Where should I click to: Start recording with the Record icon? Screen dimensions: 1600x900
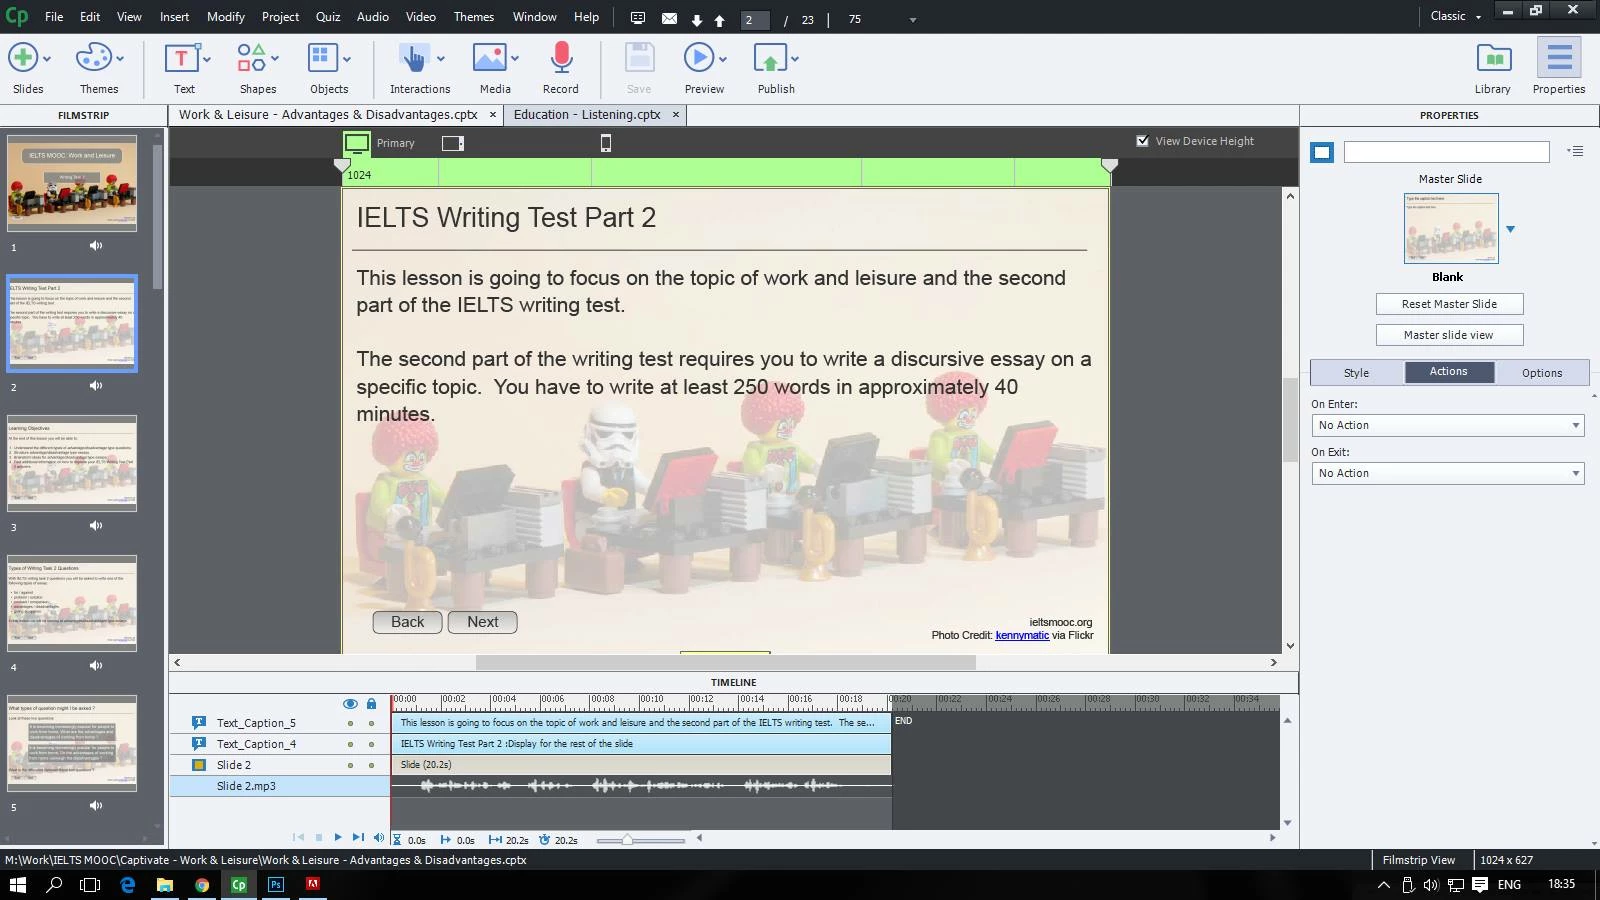pos(561,58)
